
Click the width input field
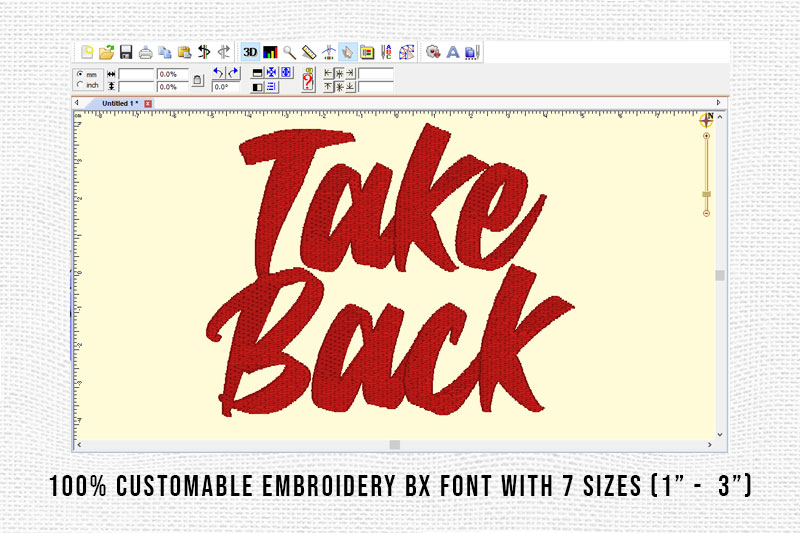pos(136,74)
